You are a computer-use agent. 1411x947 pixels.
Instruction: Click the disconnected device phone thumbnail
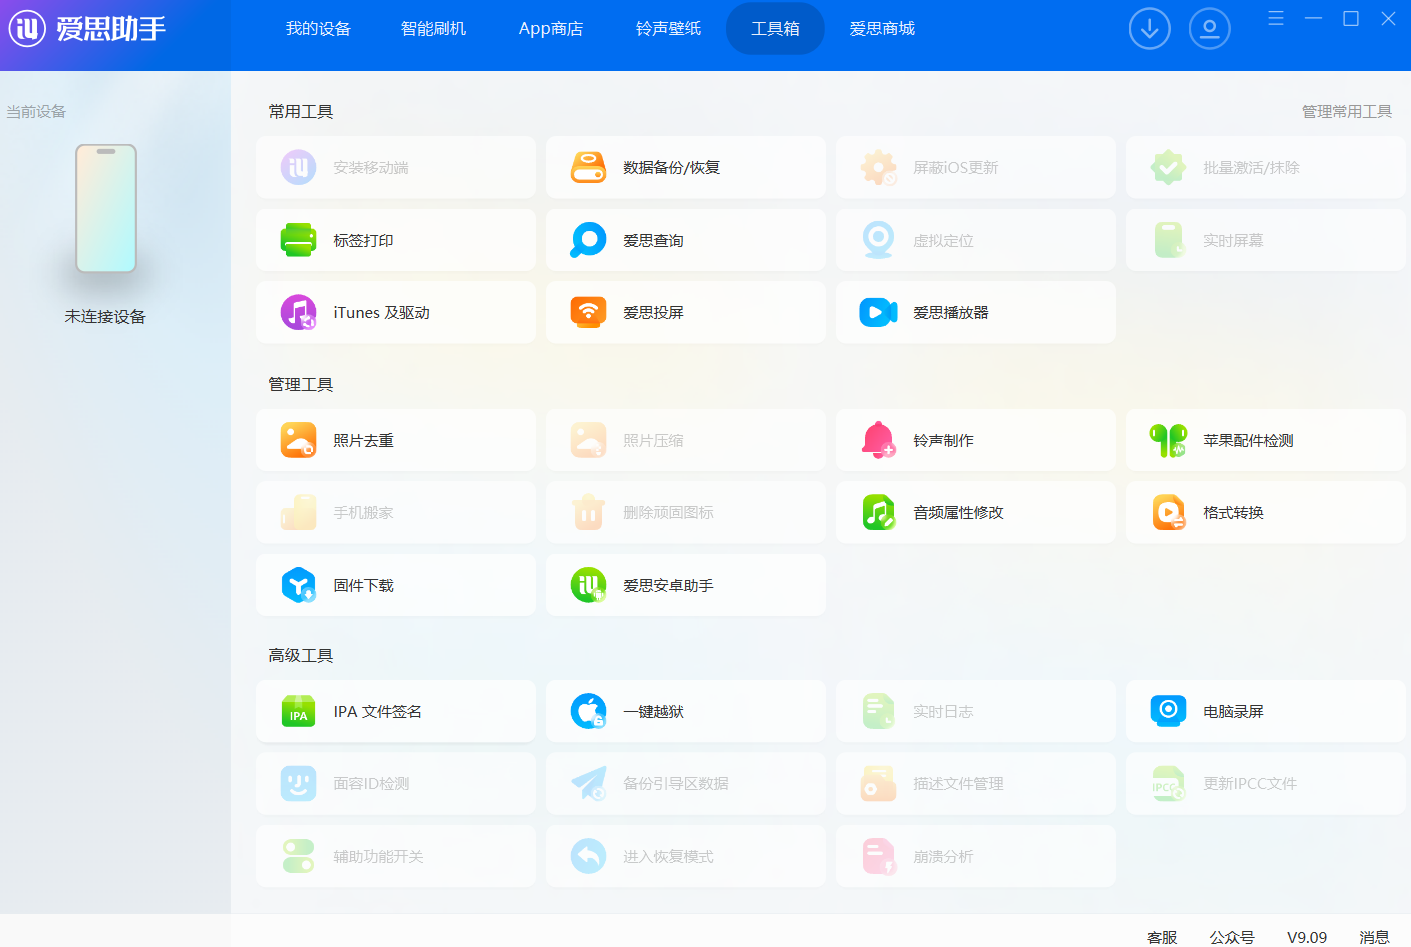pos(106,208)
